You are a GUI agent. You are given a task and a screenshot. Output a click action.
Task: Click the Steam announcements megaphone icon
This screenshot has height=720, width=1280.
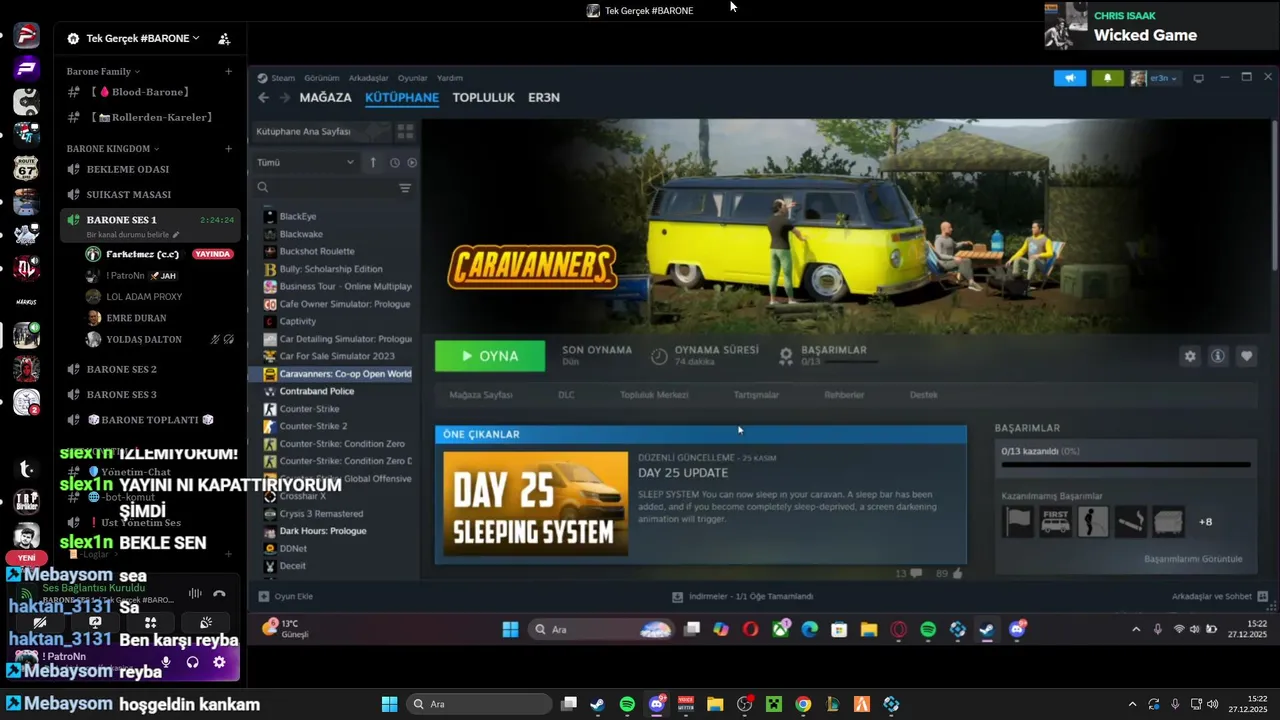click(x=1070, y=78)
